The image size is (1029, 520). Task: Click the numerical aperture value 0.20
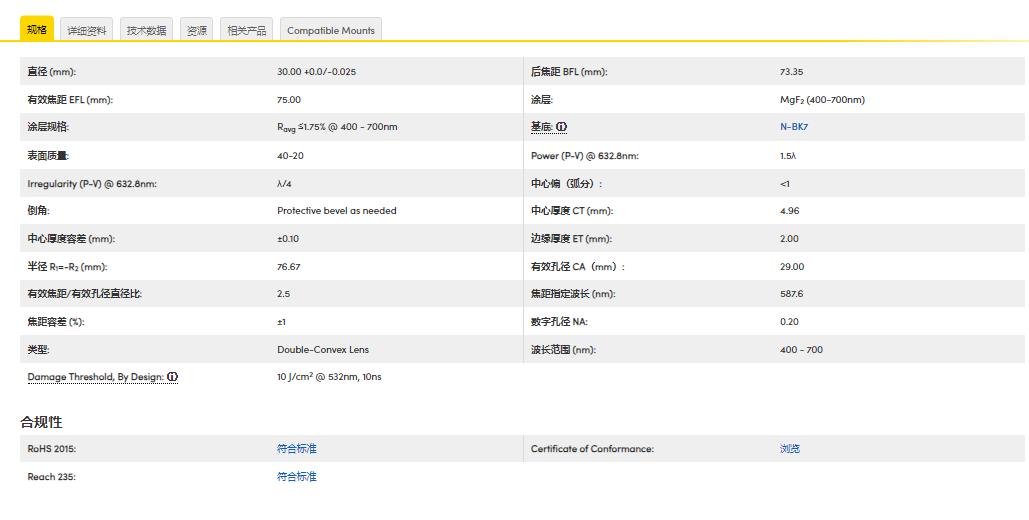pos(789,322)
